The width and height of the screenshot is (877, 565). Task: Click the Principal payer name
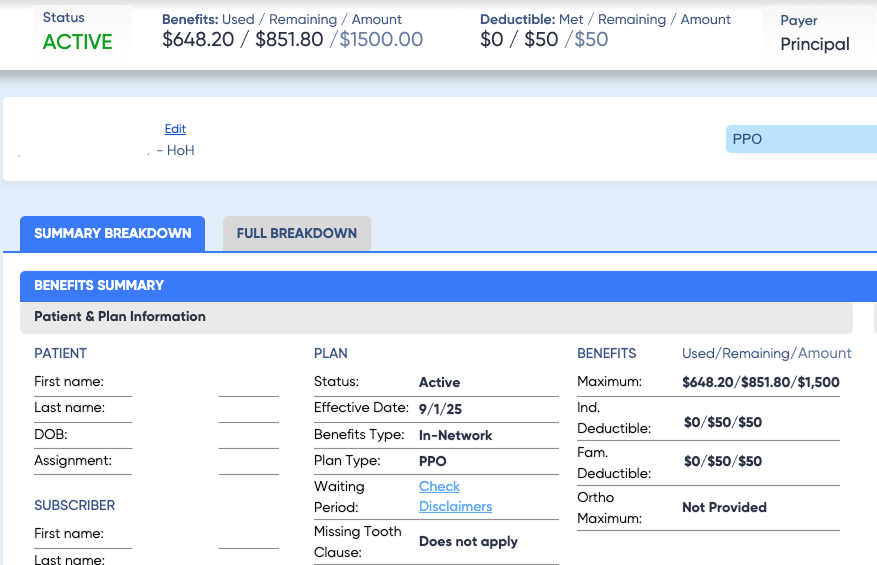click(814, 44)
